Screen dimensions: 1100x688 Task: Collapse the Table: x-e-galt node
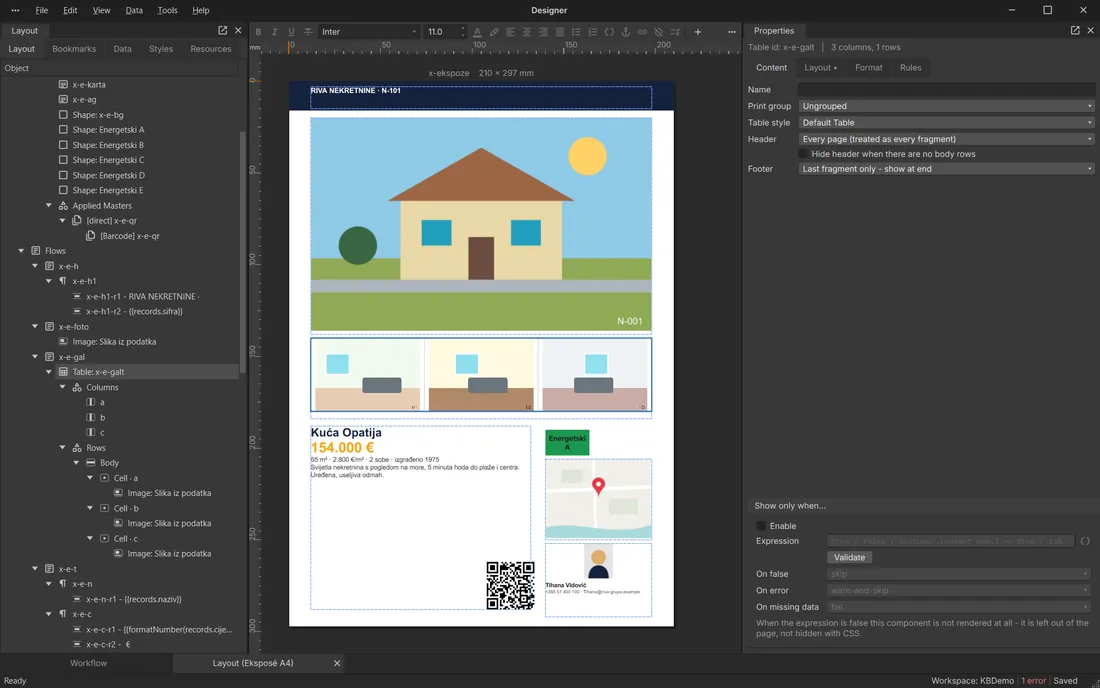click(x=49, y=372)
